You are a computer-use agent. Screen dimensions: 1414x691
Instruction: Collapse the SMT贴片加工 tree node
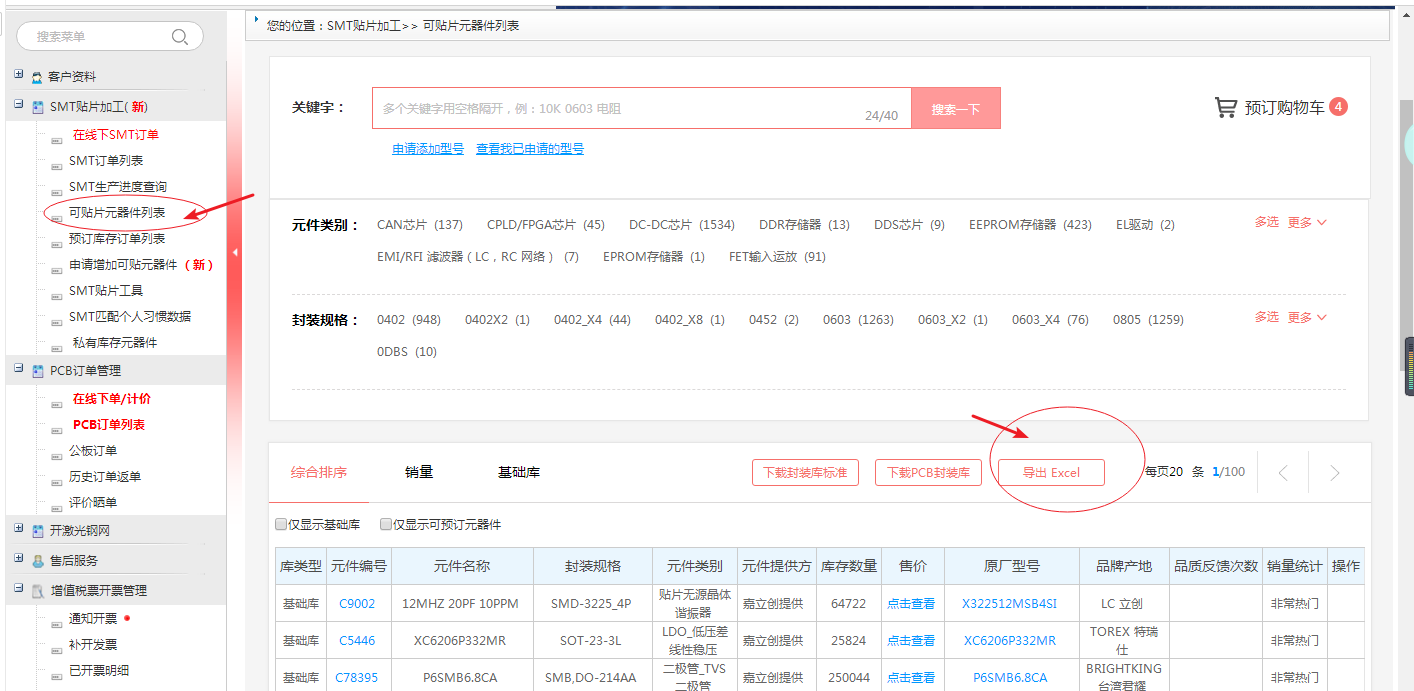(x=19, y=106)
